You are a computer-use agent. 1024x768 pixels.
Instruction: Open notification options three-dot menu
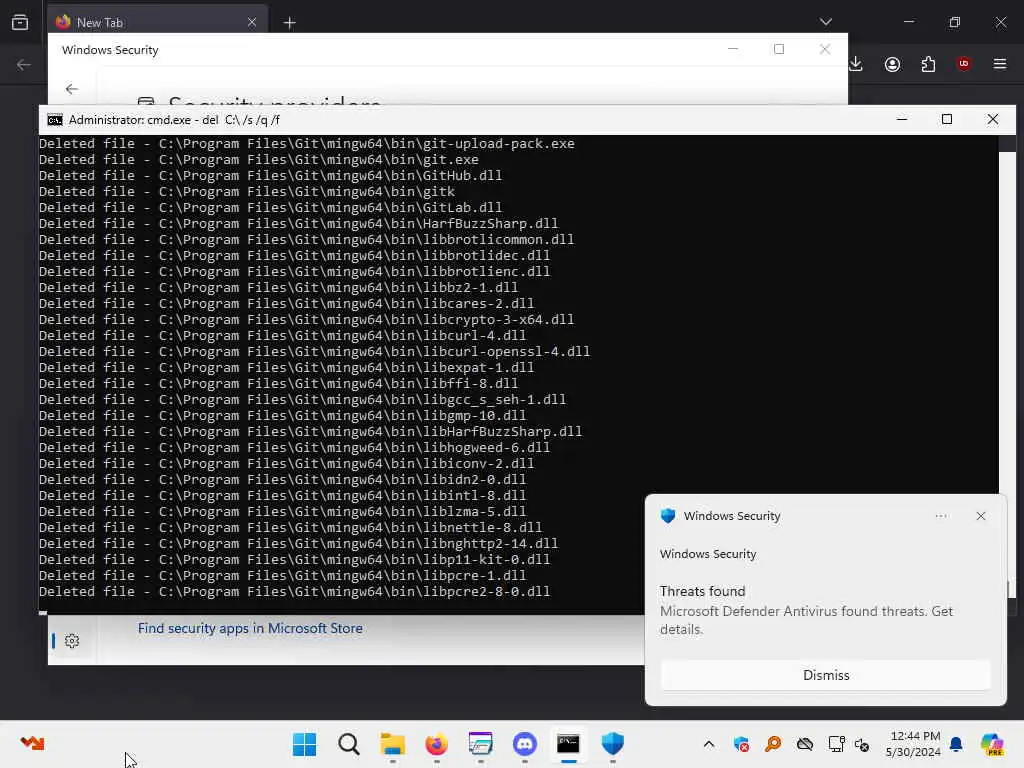coord(941,516)
